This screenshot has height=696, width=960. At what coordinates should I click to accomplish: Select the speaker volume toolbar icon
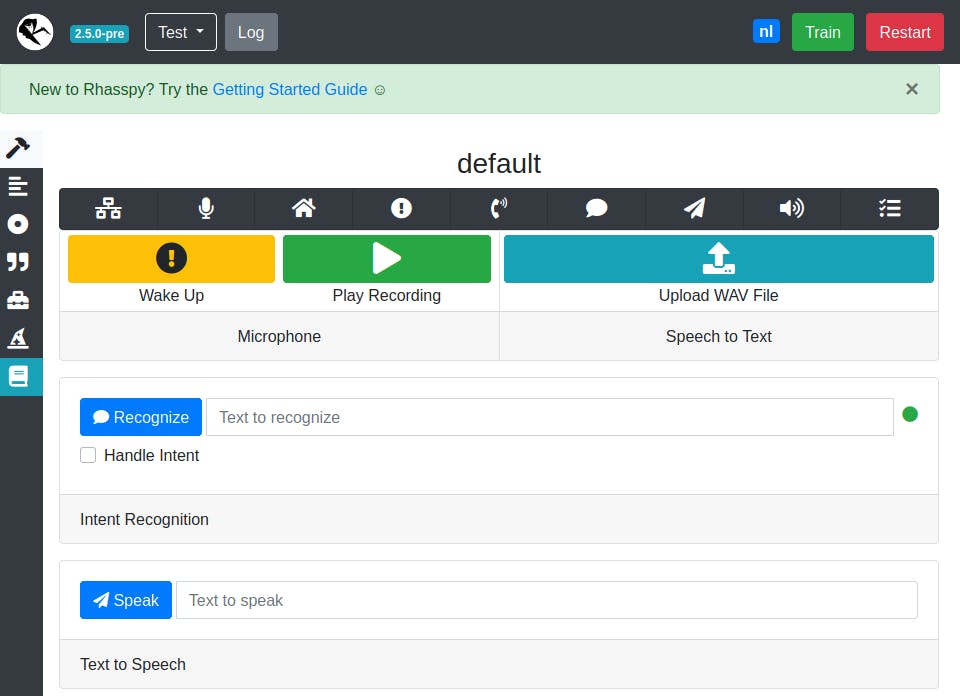point(792,208)
